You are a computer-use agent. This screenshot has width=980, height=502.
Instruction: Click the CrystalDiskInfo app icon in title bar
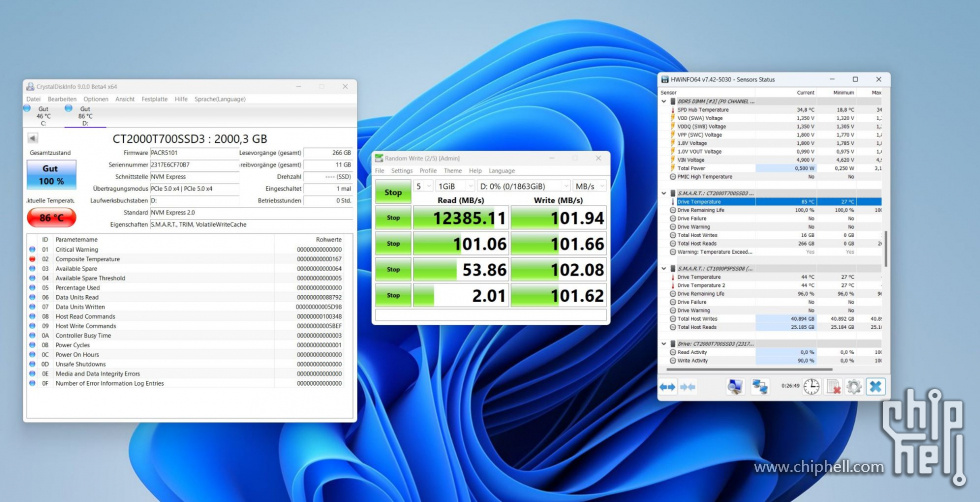(x=30, y=86)
